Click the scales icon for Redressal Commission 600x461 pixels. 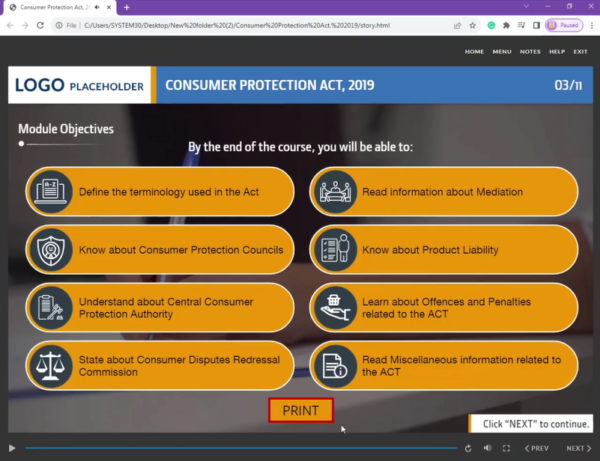[x=48, y=365]
